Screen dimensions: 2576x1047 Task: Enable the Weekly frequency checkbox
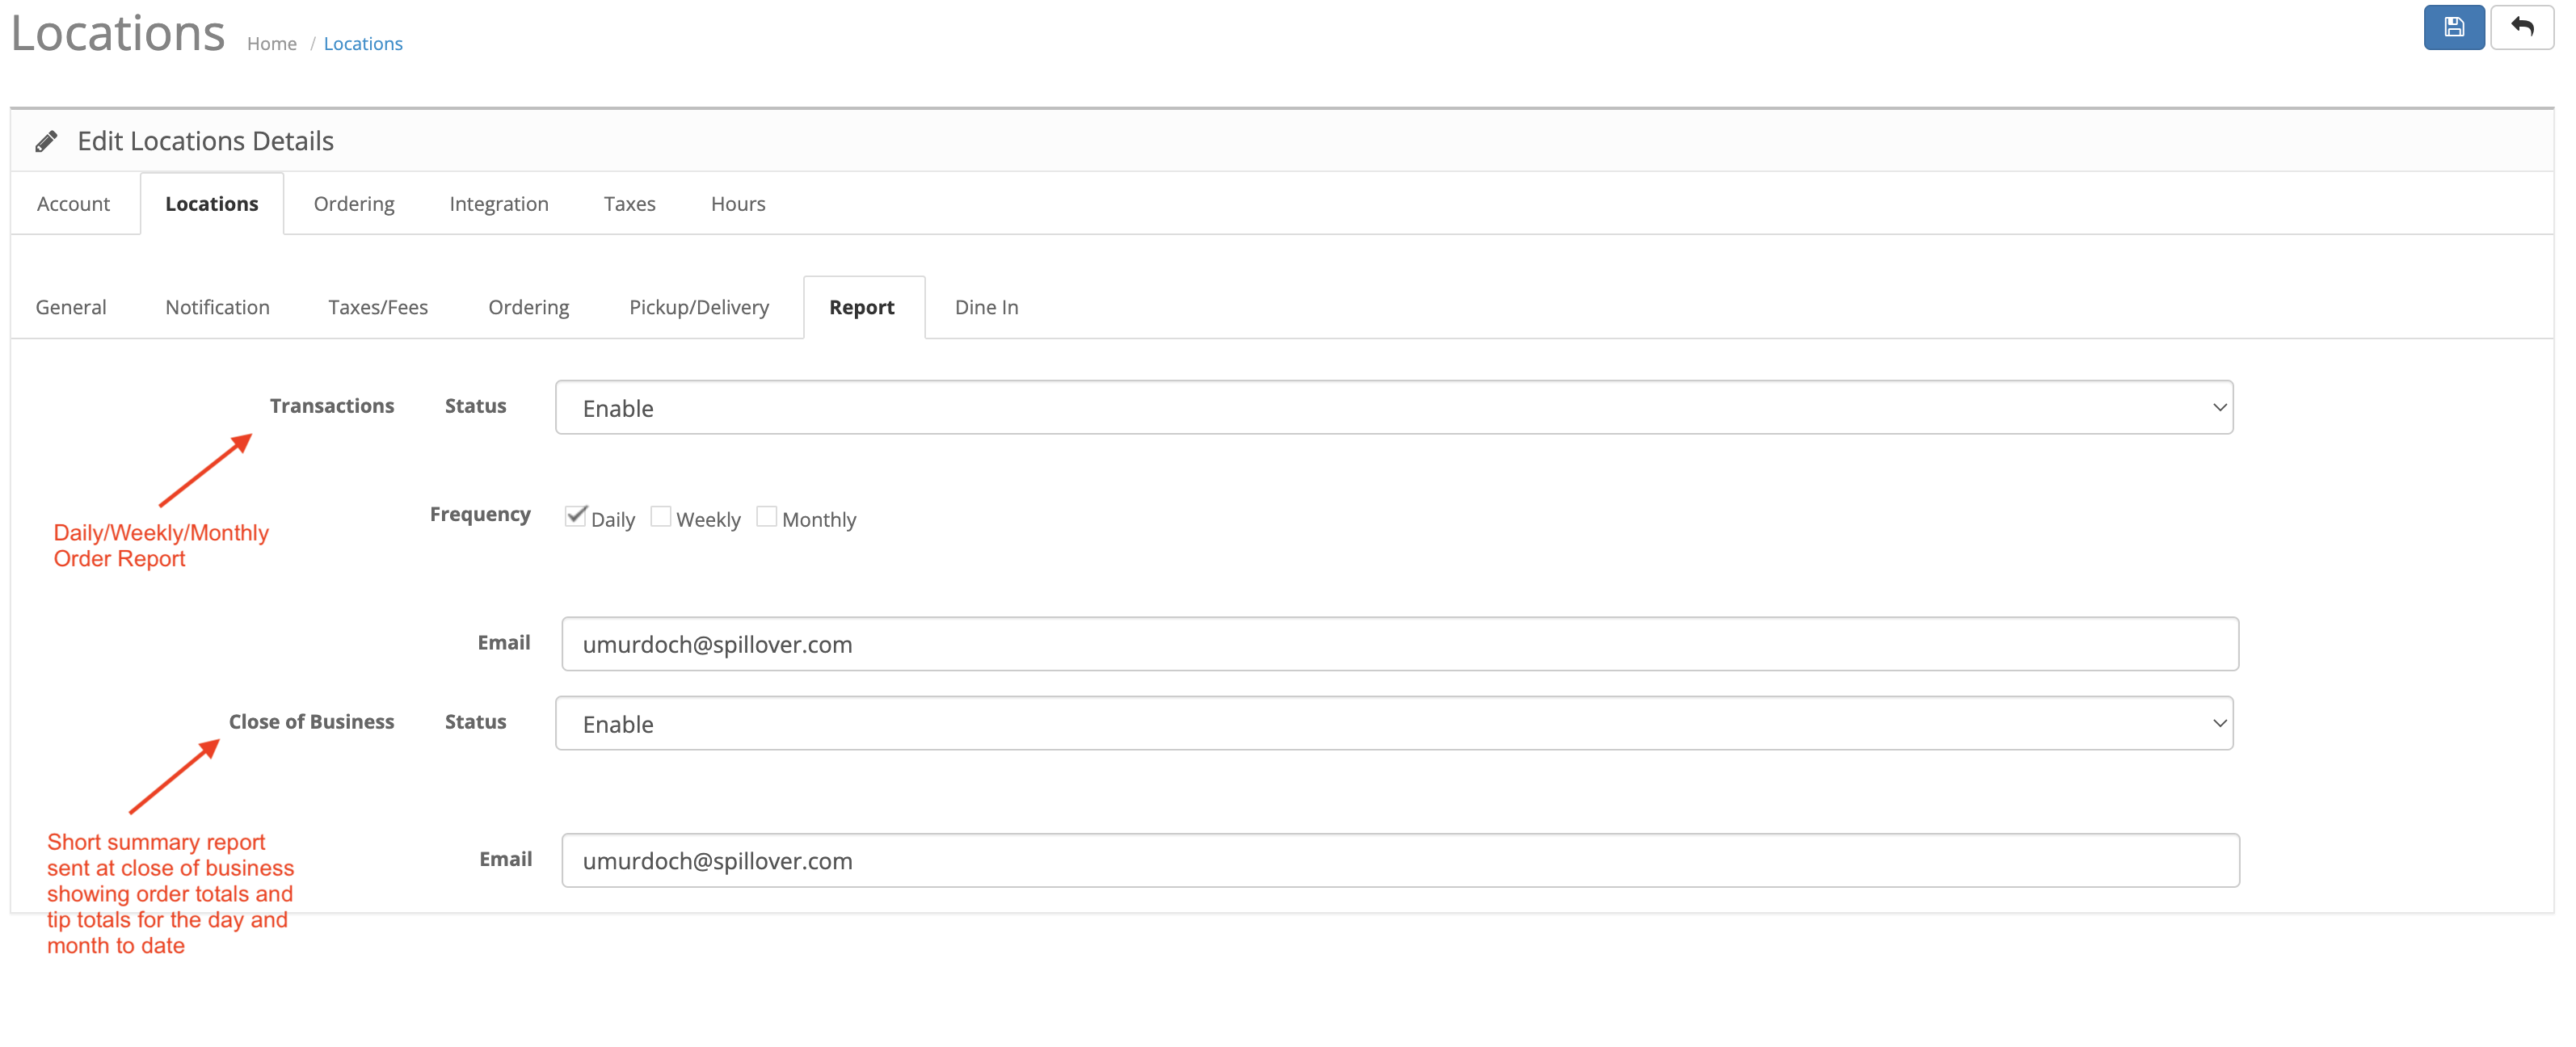660,516
